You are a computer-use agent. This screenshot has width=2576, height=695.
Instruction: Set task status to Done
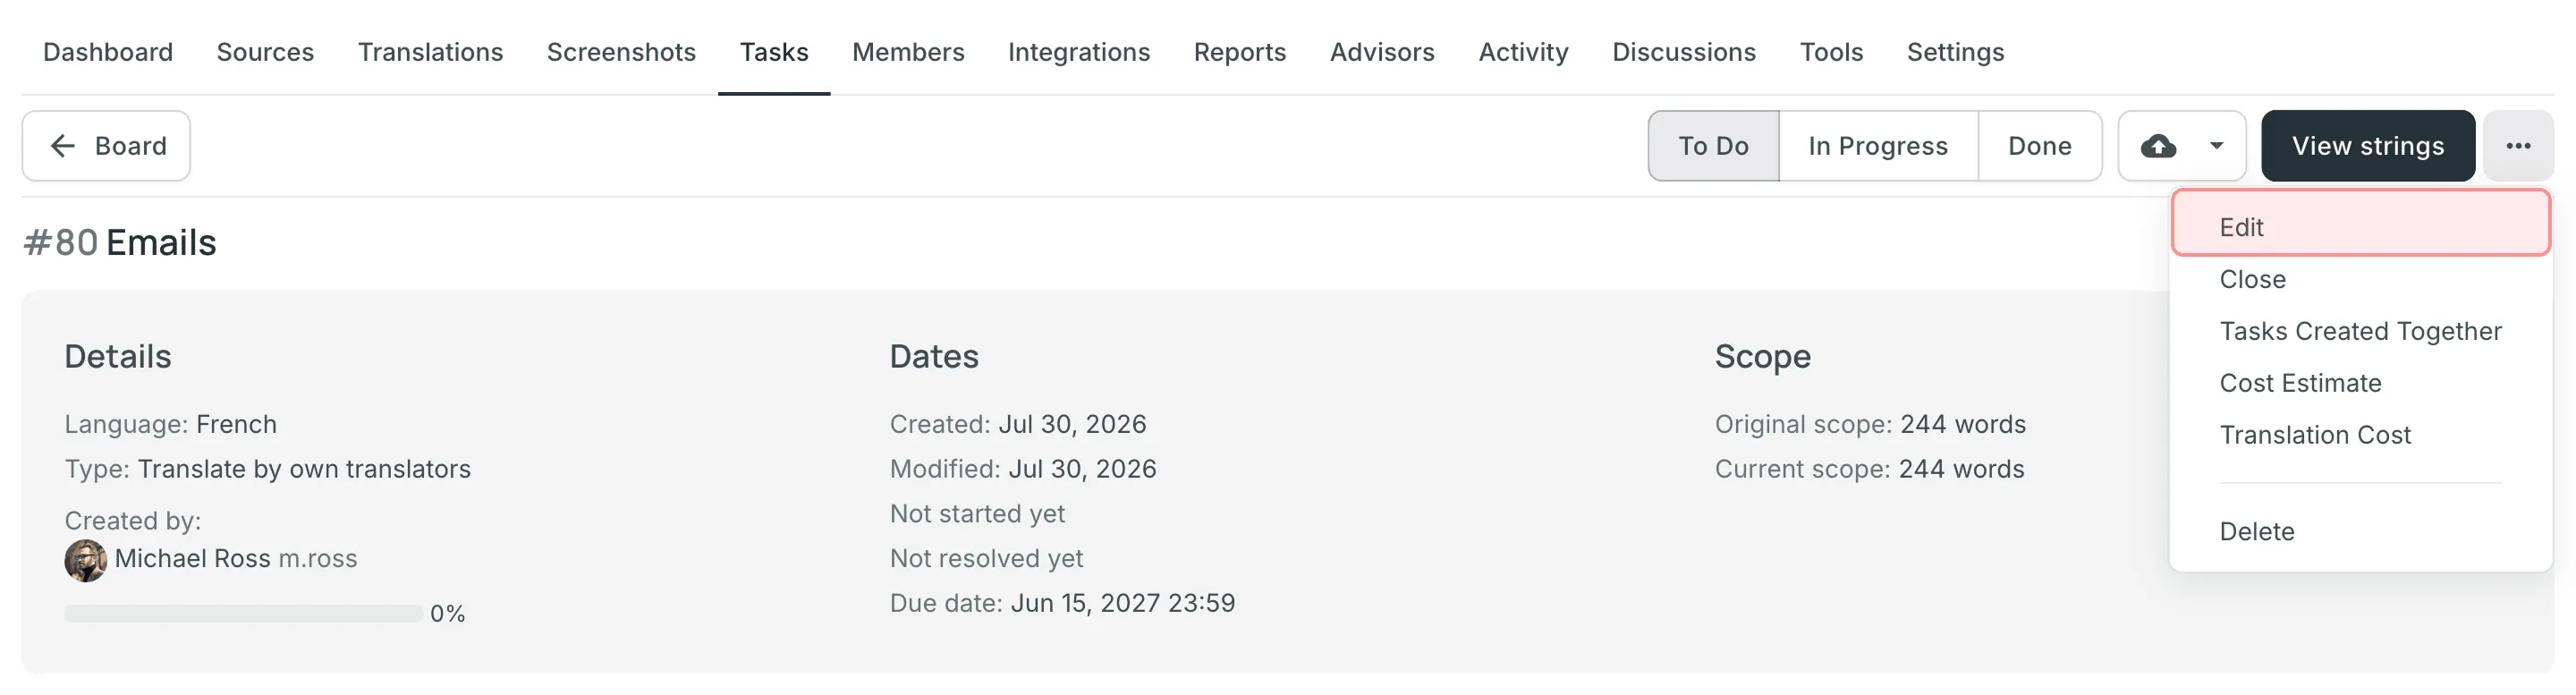[2039, 146]
